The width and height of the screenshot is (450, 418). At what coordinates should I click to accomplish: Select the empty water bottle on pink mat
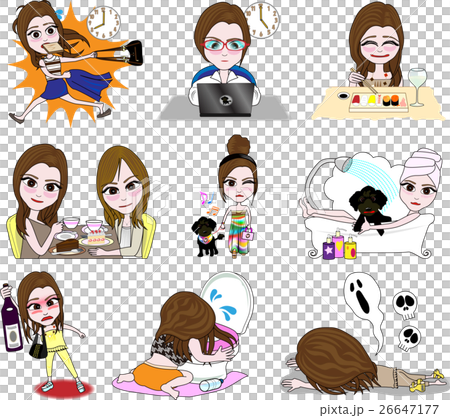[211, 384]
